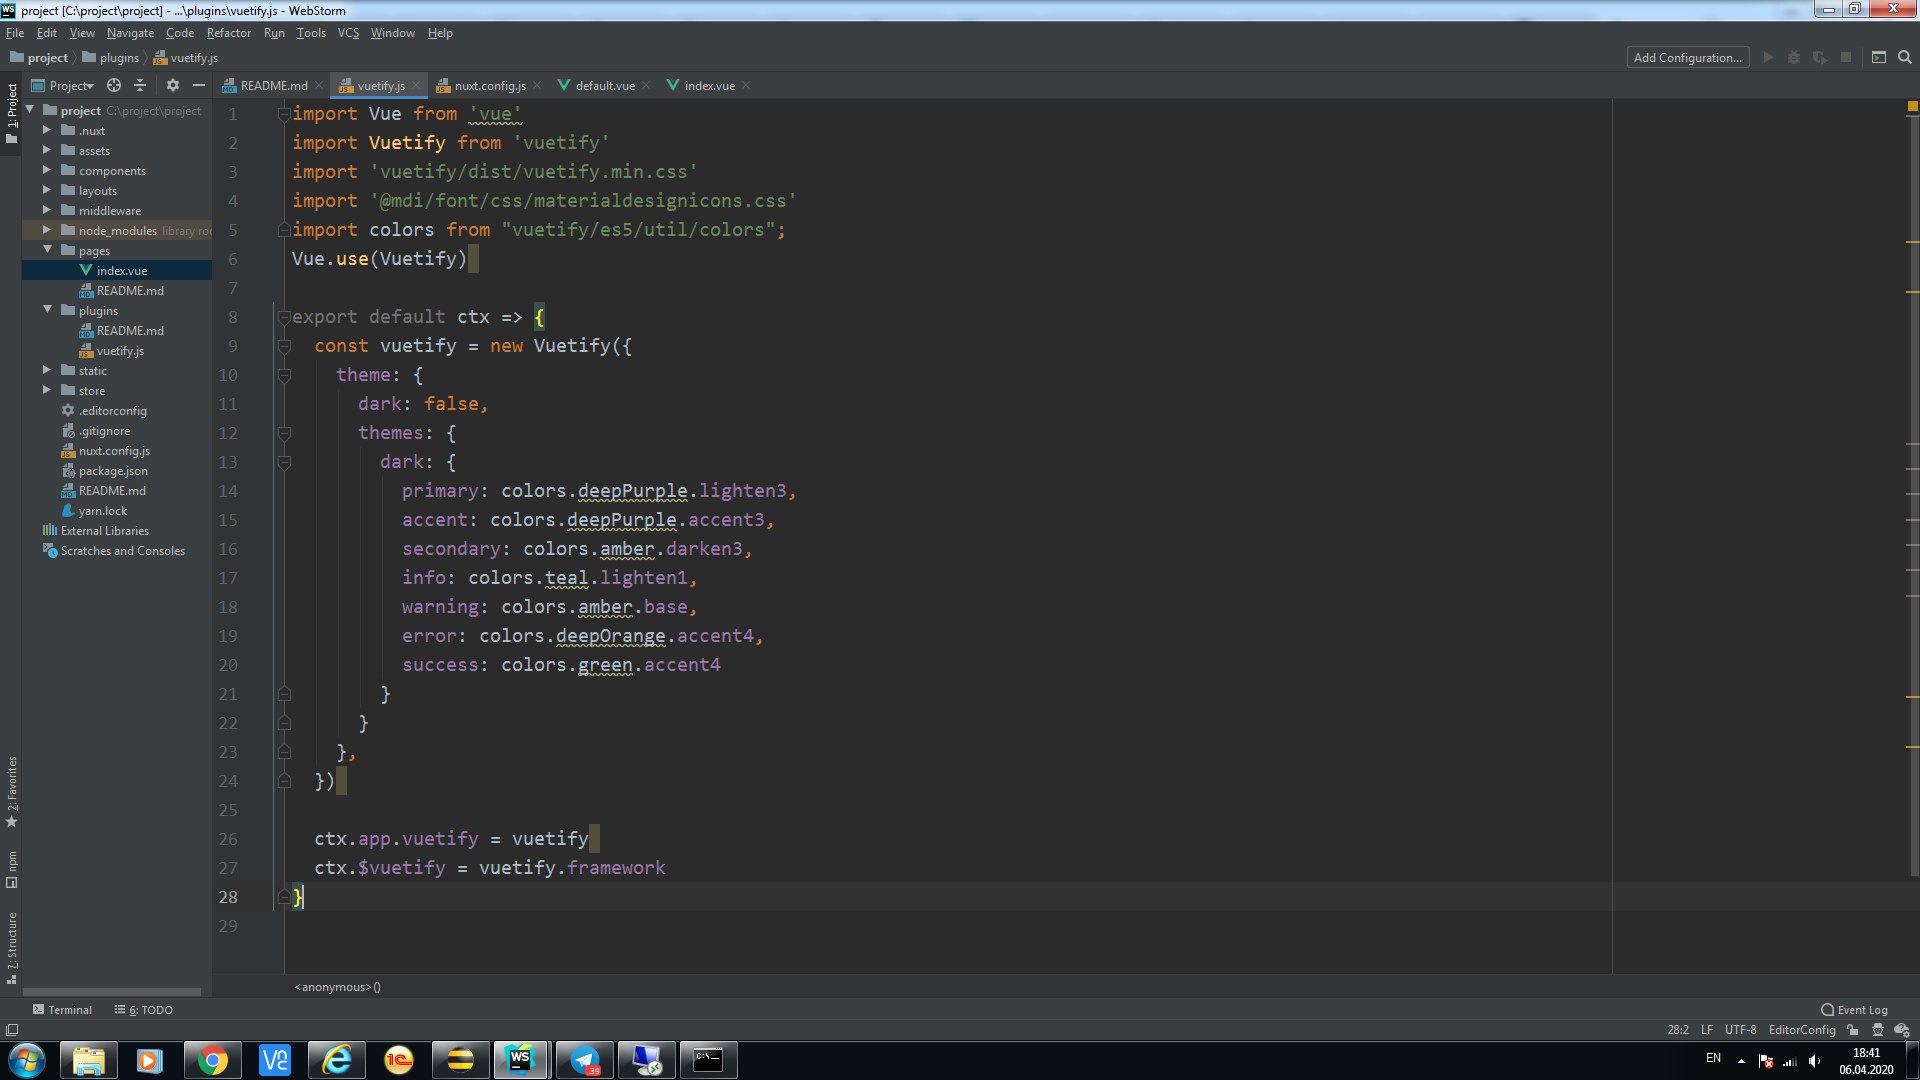Viewport: 1920px width, 1080px height.
Task: Click the inspection profile hector icon
Action: pyautogui.click(x=1878, y=1030)
